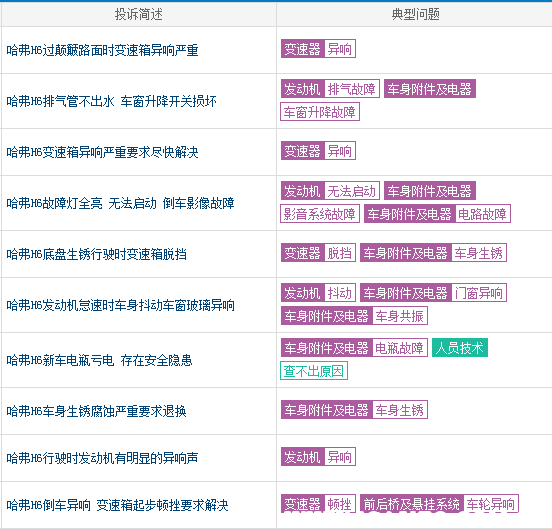Click 变速器 顿挫 tag

(318, 504)
